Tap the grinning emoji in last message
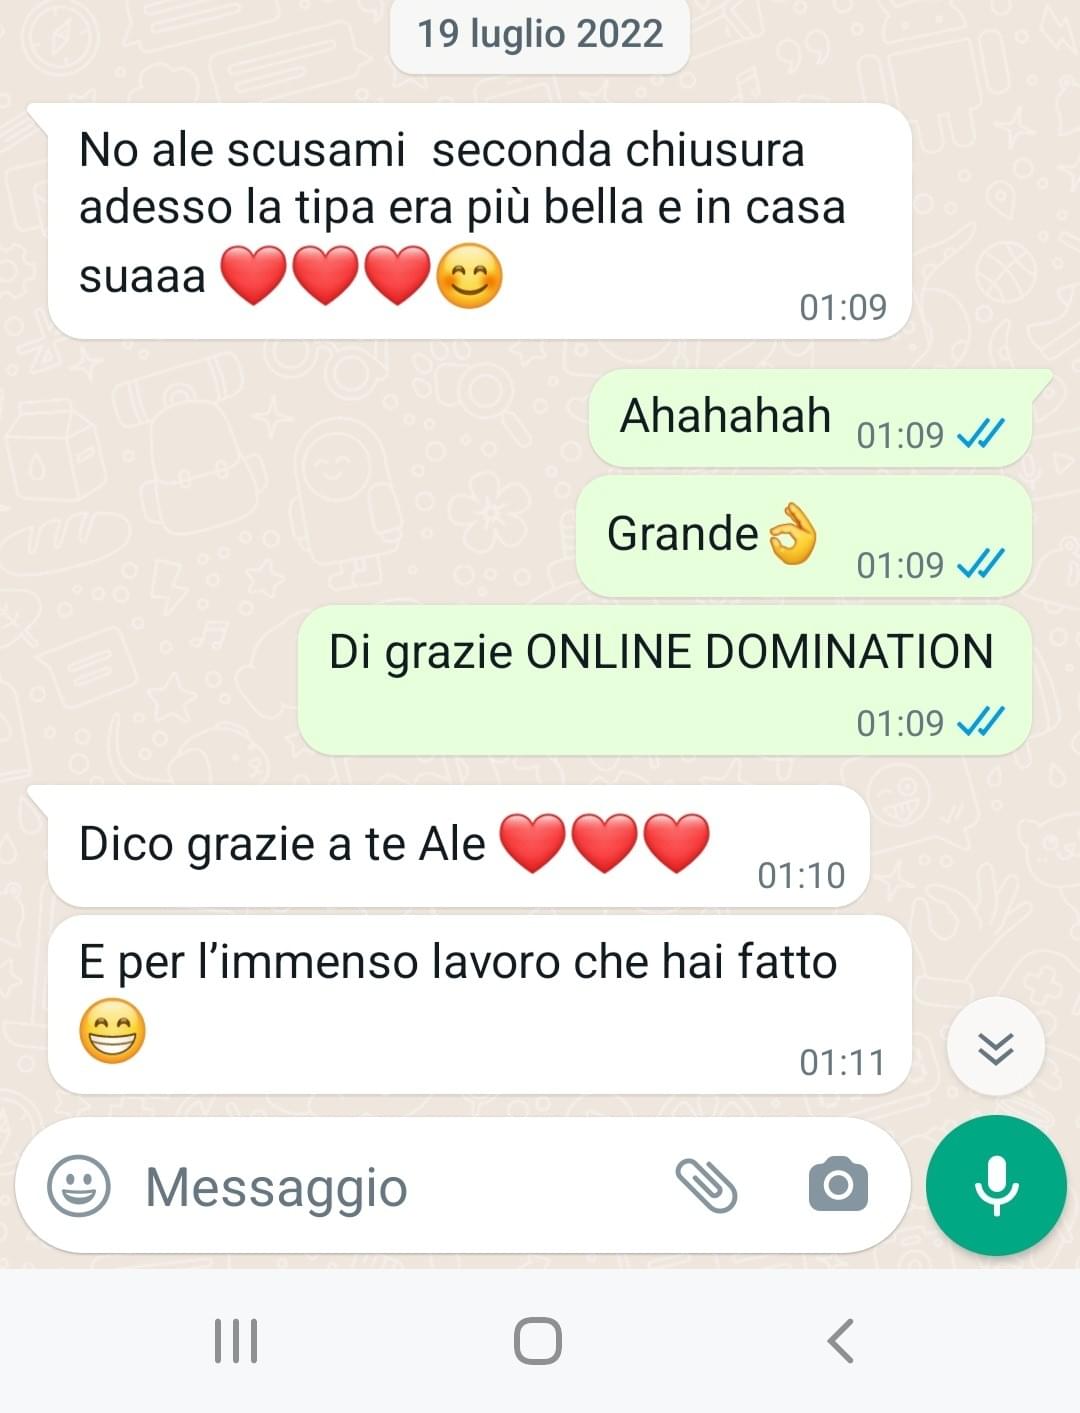Image resolution: width=1080 pixels, height=1413 pixels. pos(112,1031)
